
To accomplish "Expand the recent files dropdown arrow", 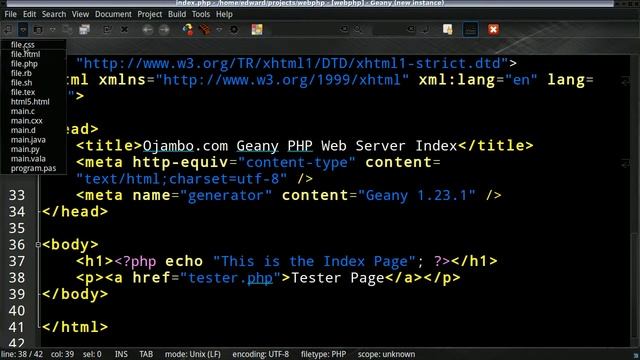I will point(53,29).
